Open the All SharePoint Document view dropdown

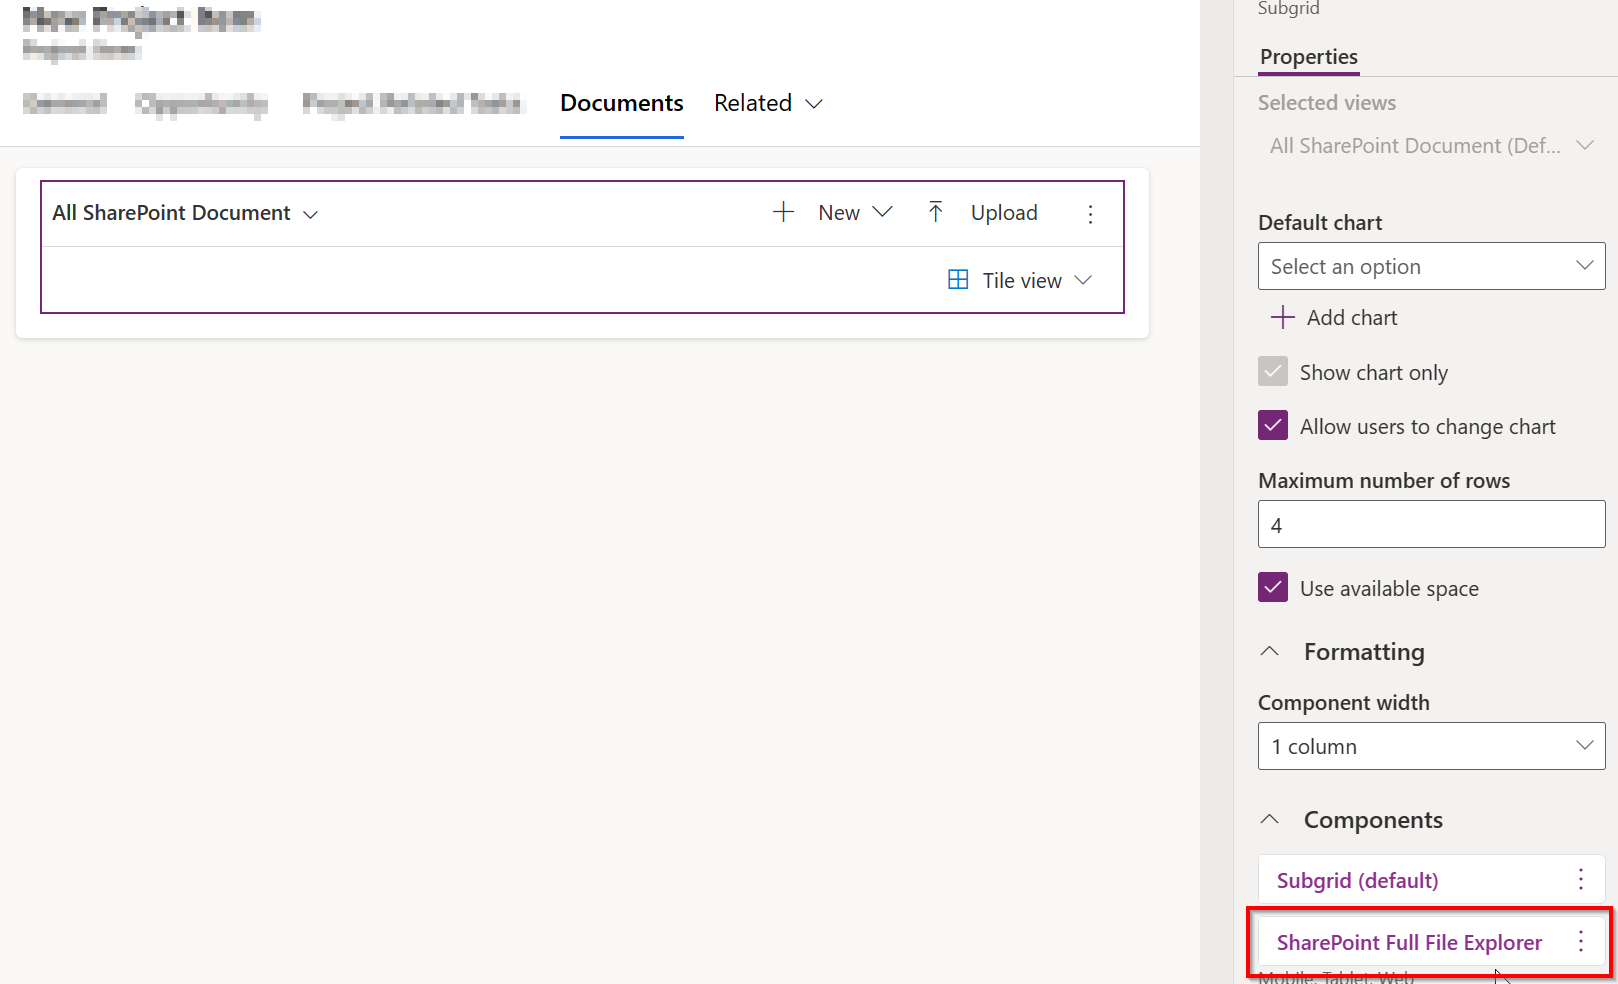pyautogui.click(x=310, y=213)
